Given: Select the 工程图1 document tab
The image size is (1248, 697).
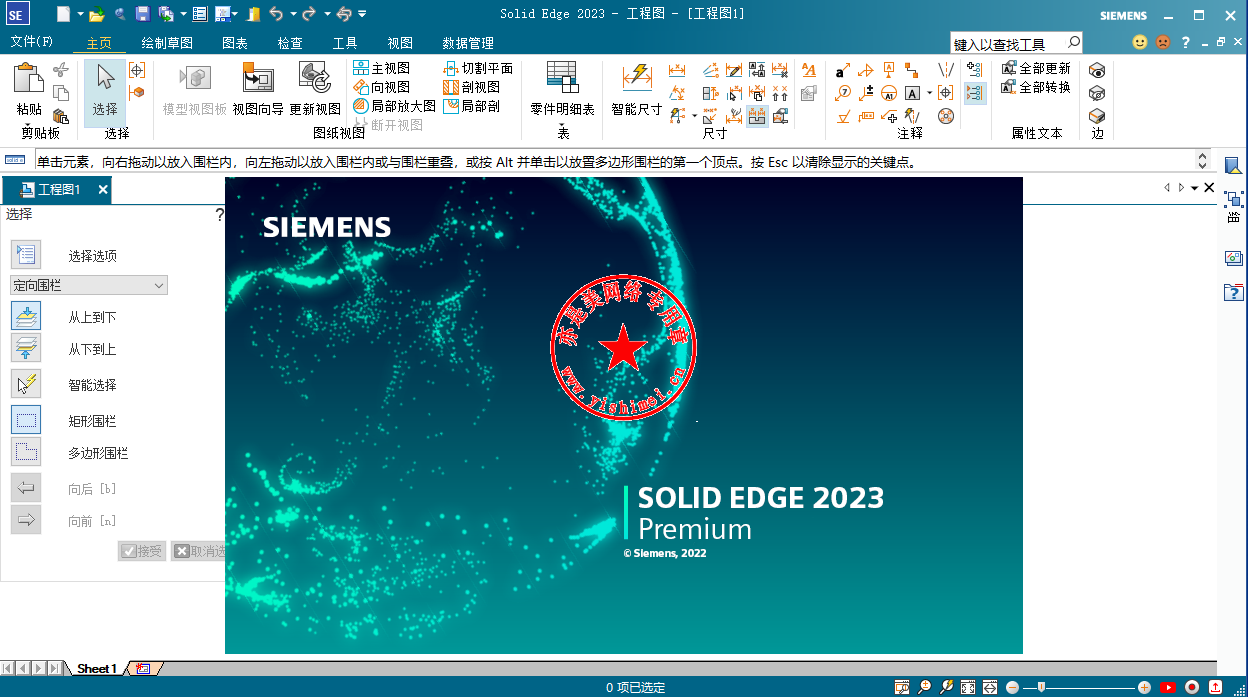Looking at the screenshot, I should [x=57, y=189].
